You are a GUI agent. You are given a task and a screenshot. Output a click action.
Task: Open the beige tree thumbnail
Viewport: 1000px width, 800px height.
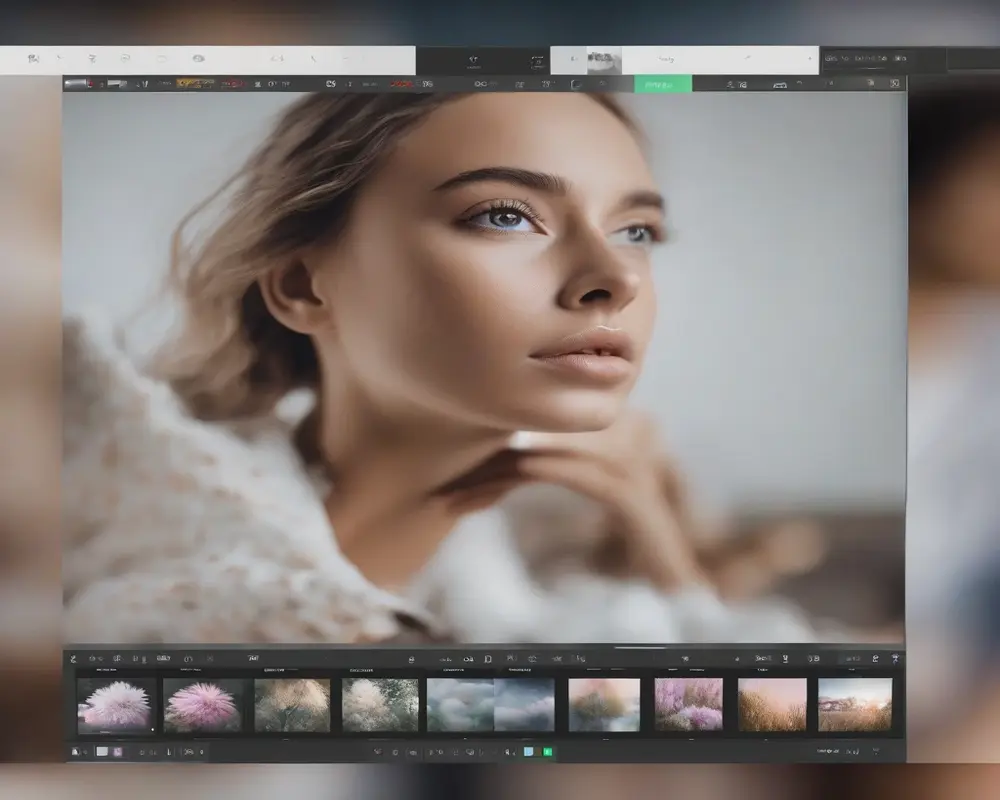click(292, 705)
